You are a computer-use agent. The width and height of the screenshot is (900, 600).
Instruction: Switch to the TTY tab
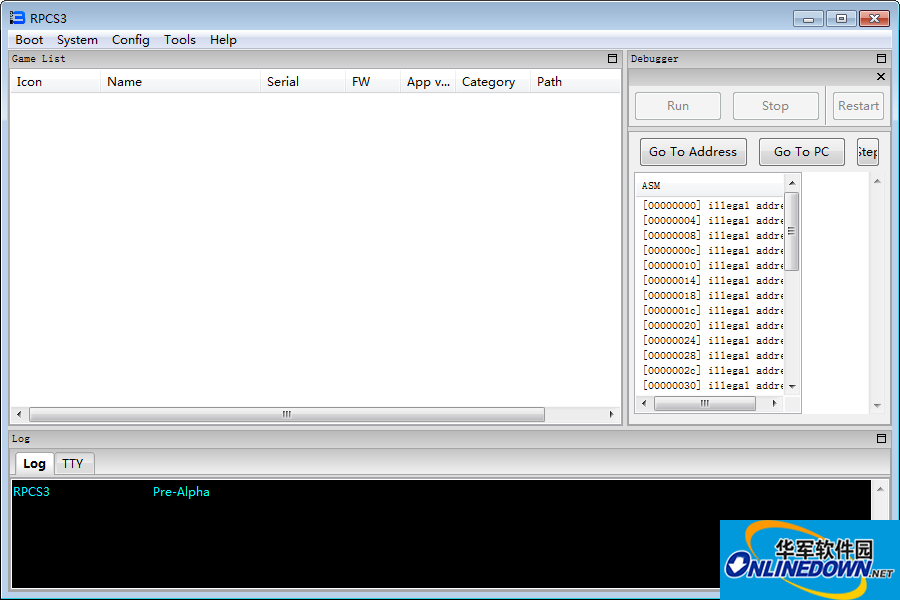tap(73, 463)
